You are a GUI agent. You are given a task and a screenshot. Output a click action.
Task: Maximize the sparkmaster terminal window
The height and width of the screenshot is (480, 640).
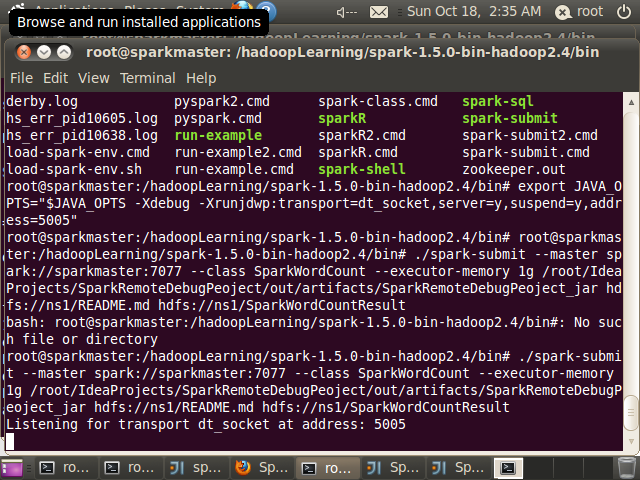pyautogui.click(x=64, y=52)
